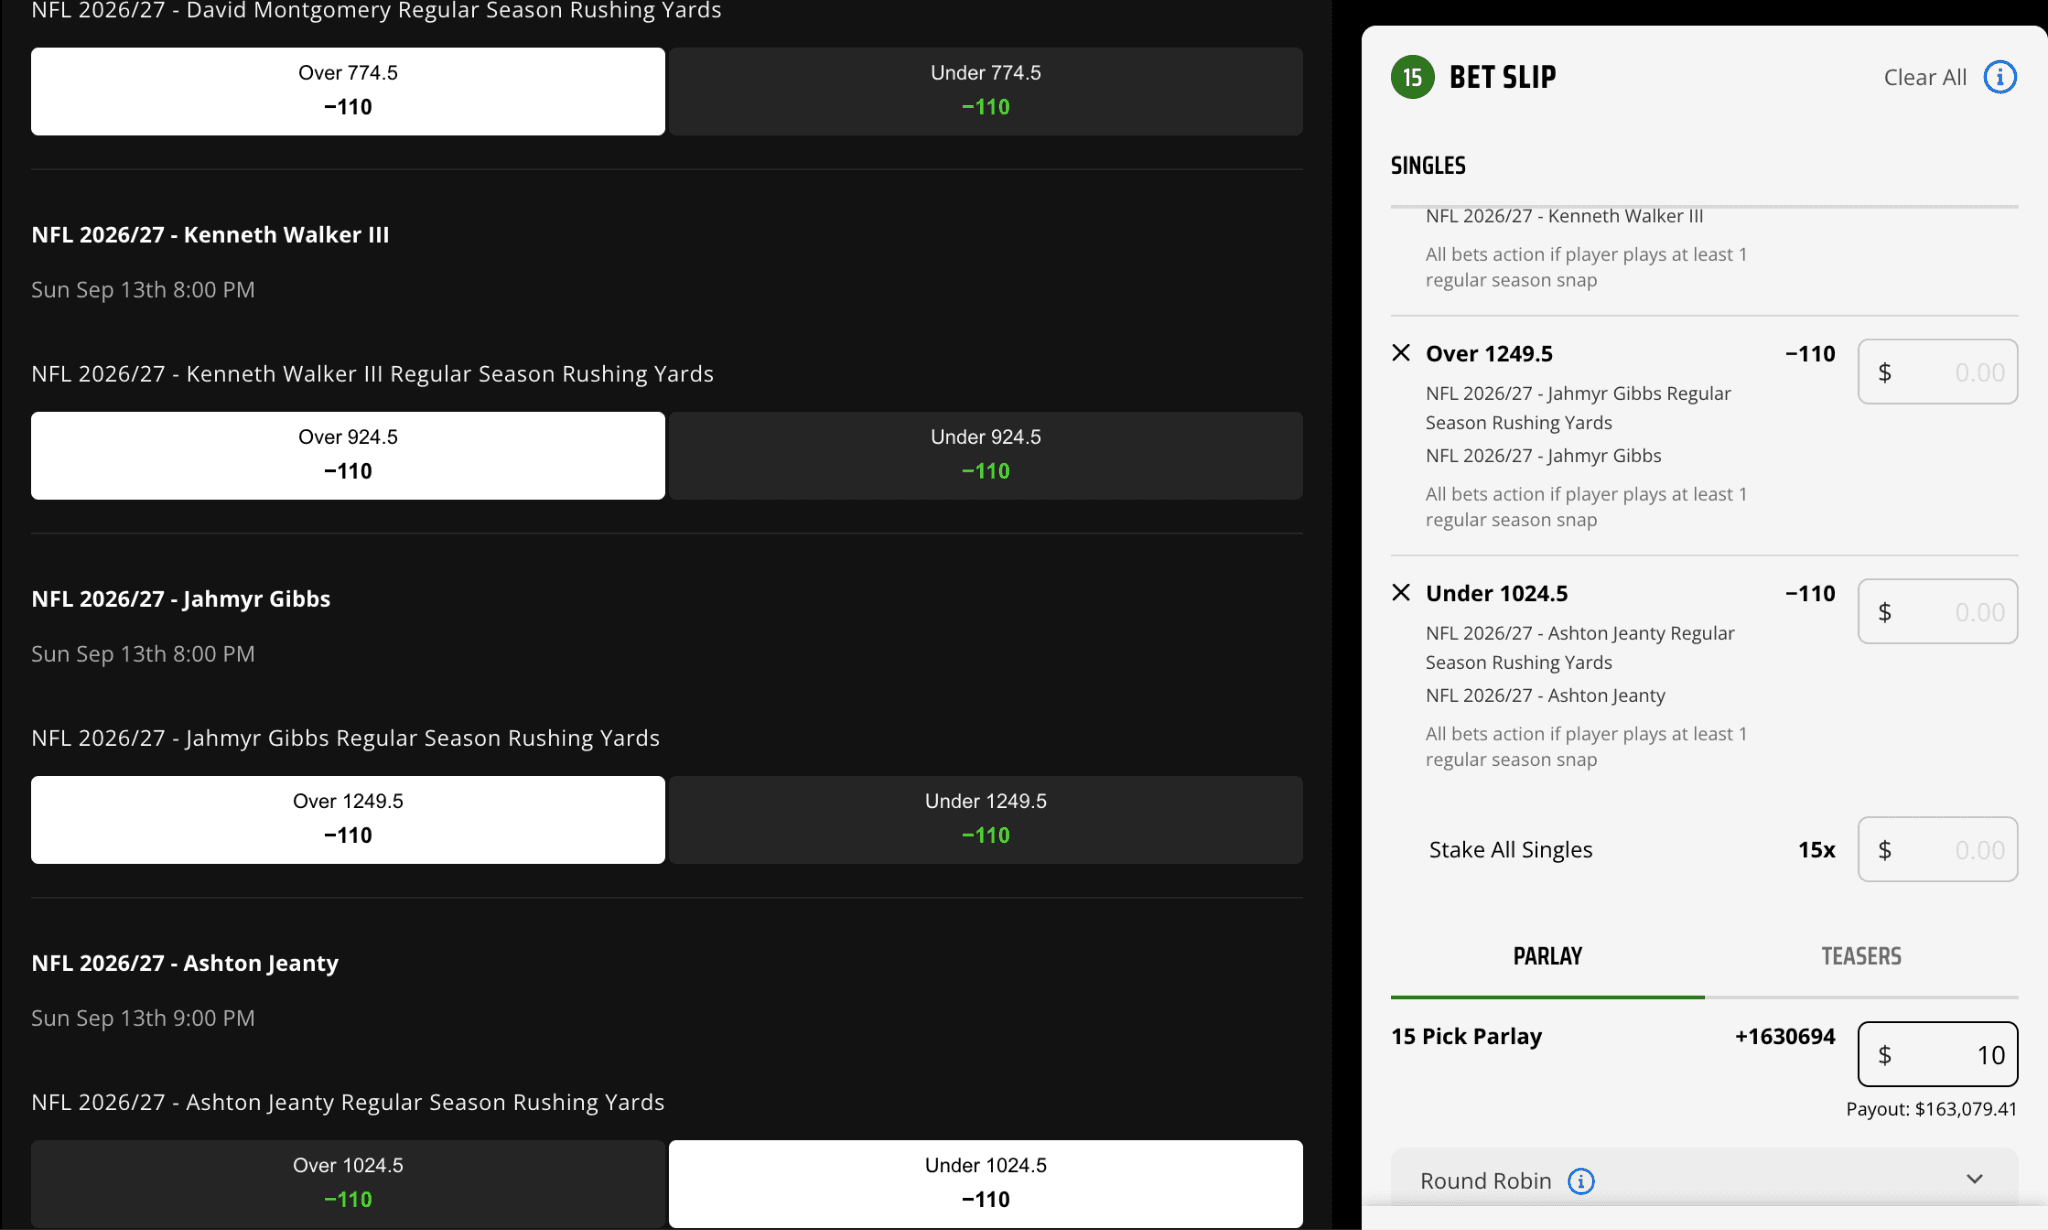Expand the Round Robin section

[x=1974, y=1180]
